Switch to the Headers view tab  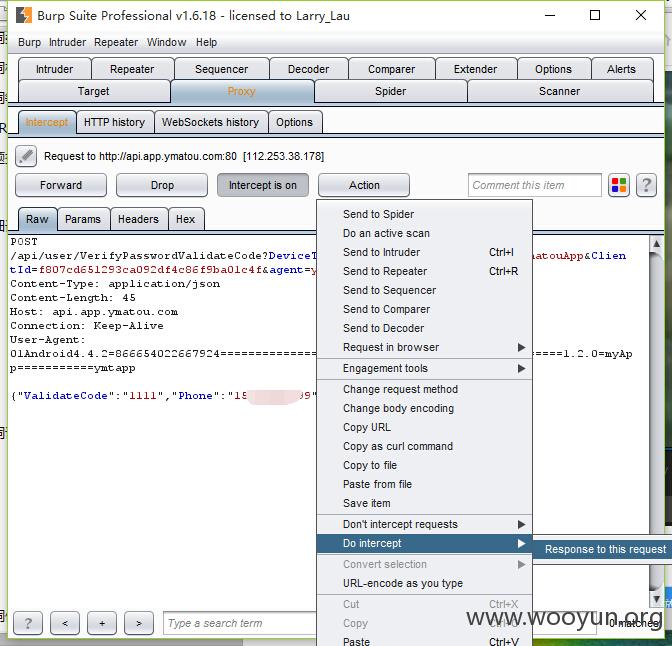pyautogui.click(x=138, y=219)
